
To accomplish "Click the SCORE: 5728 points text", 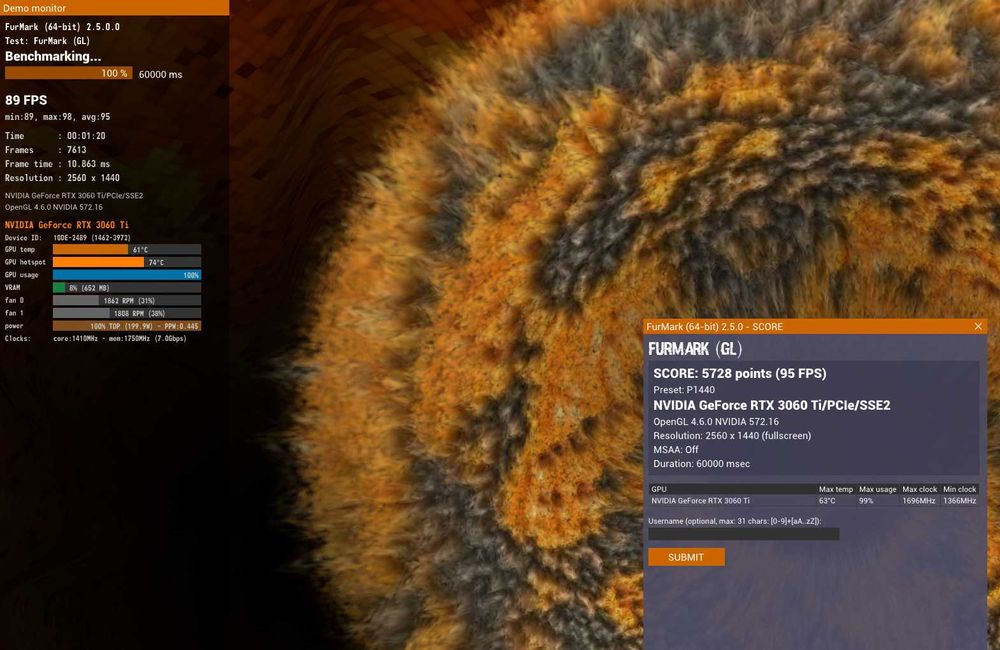I will click(740, 373).
